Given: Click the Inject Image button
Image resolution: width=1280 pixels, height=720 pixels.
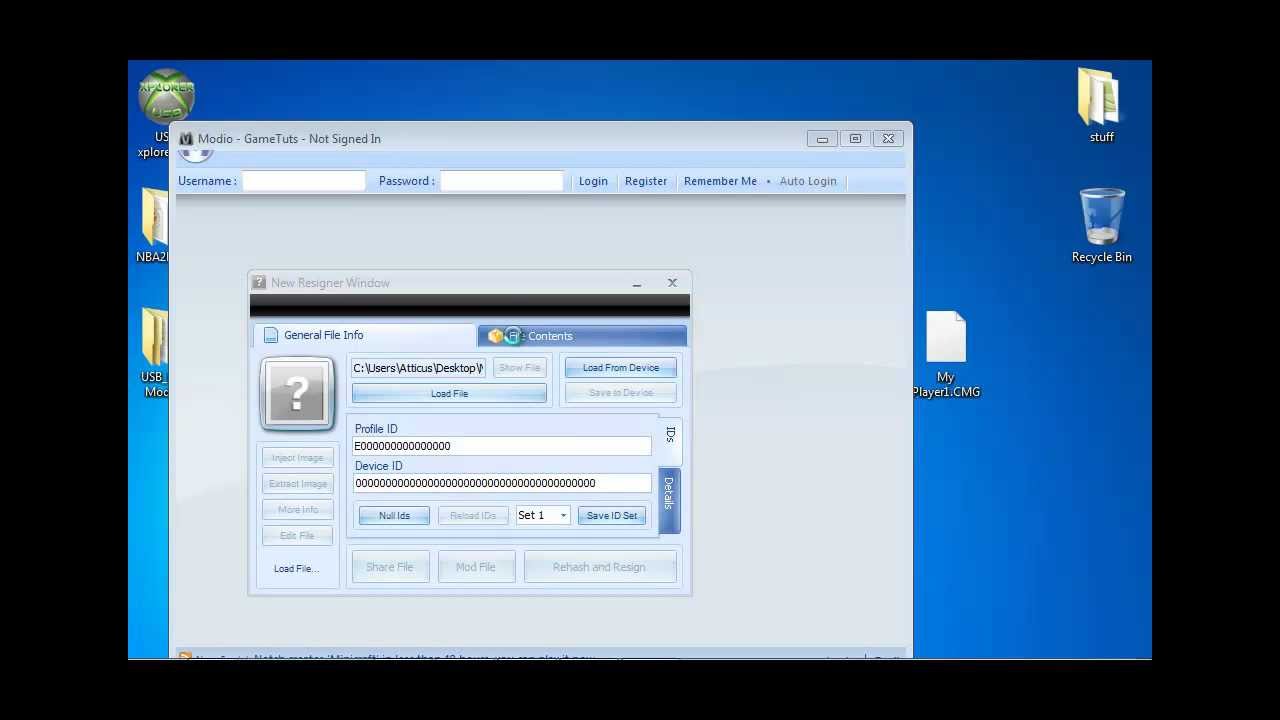Looking at the screenshot, I should [x=297, y=458].
